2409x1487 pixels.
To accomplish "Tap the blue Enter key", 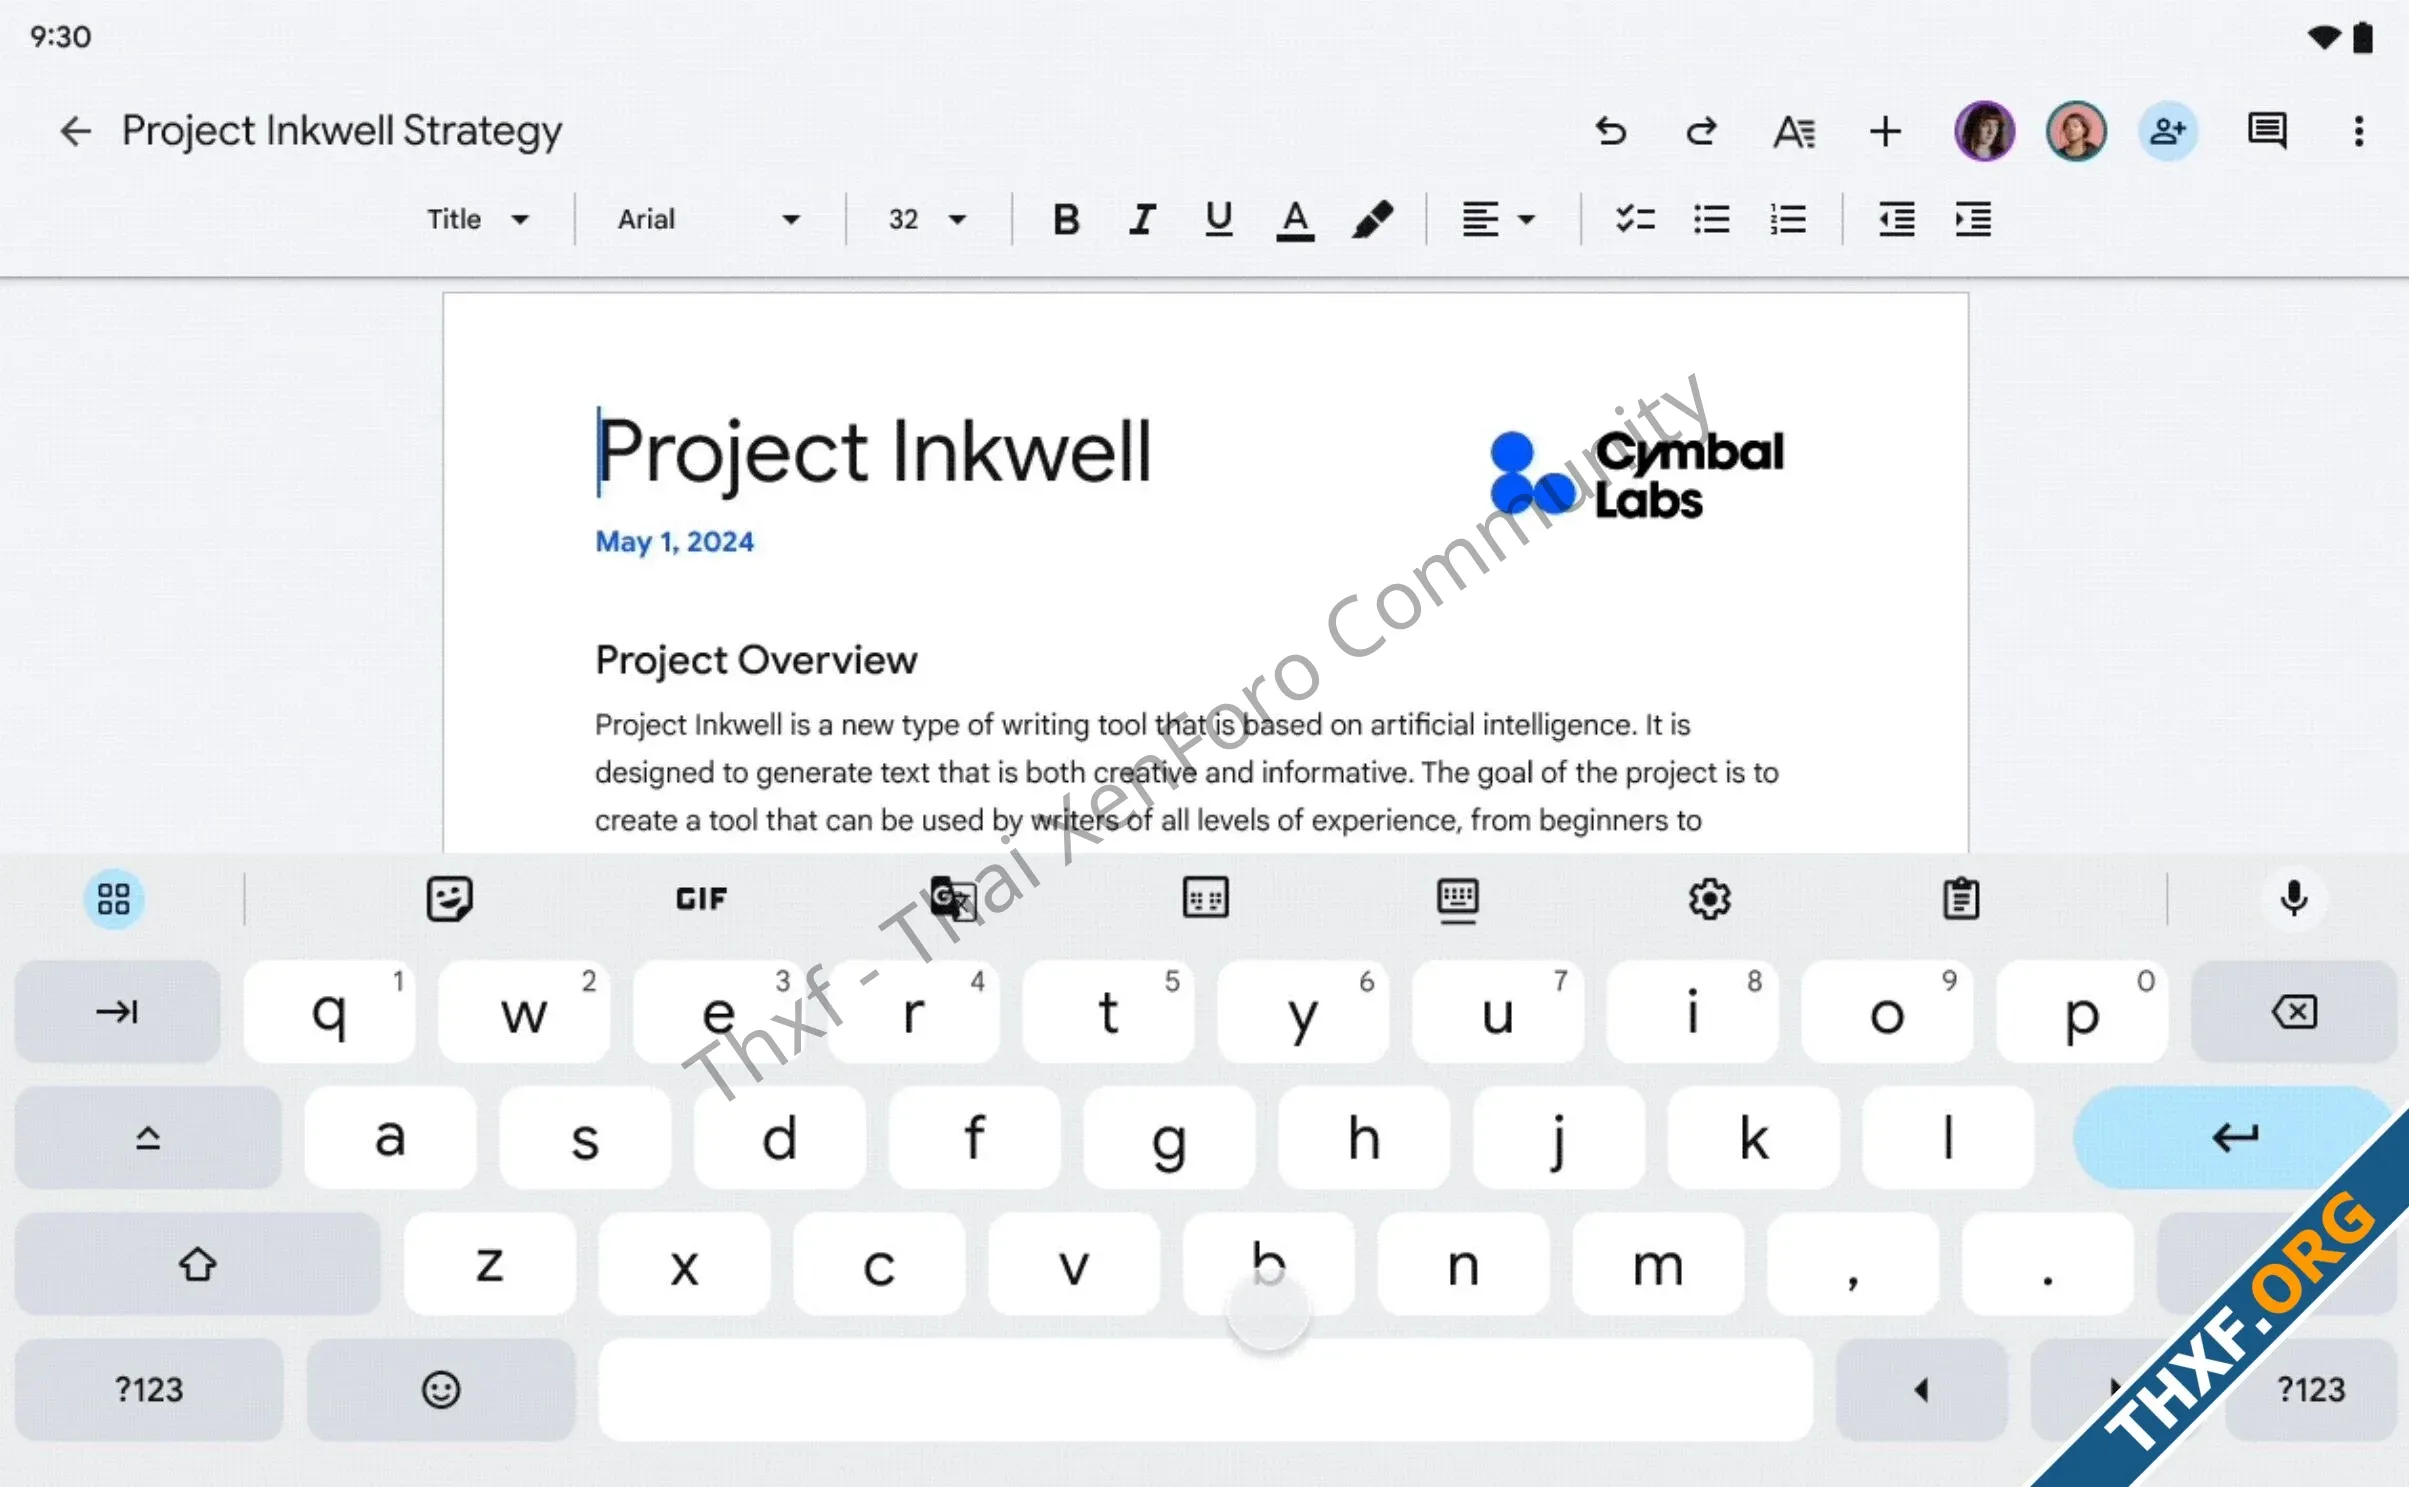I will pyautogui.click(x=2234, y=1137).
